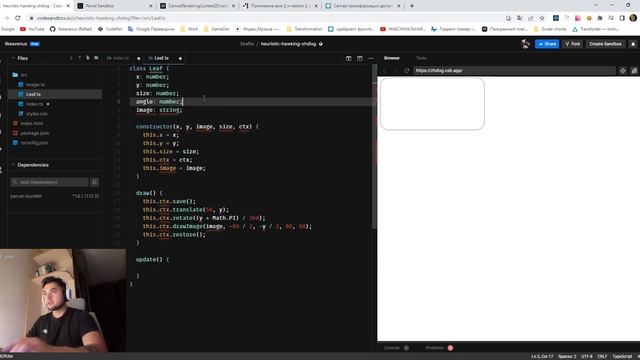Viewport: 640px width, 360px height.
Task: Open the editor more options menu
Action: tap(371, 58)
